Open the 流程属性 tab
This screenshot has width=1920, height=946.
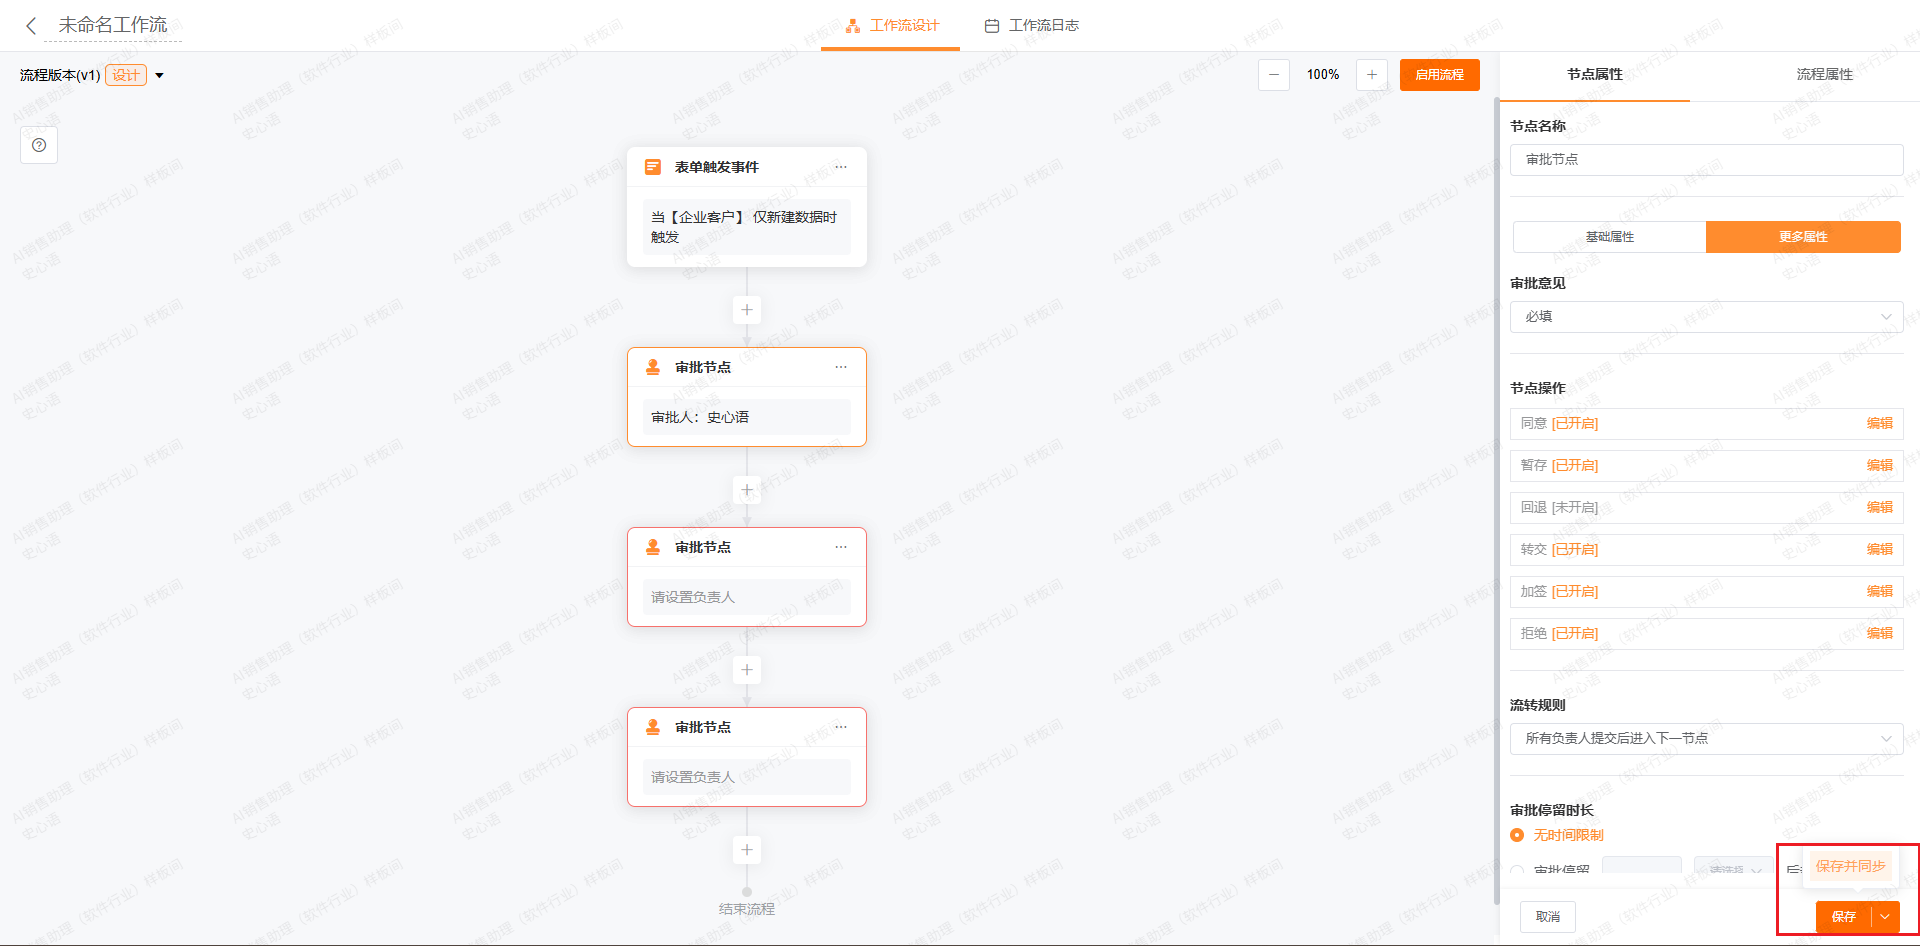coord(1824,75)
